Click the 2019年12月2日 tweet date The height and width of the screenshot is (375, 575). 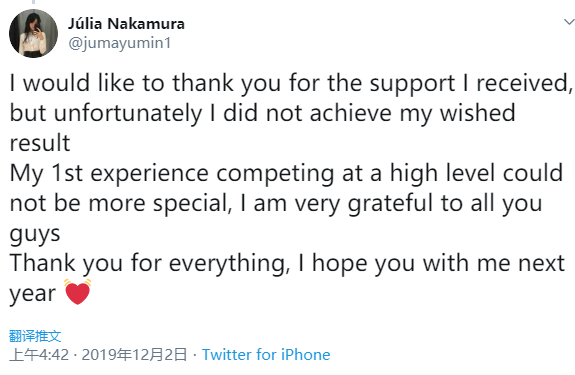pyautogui.click(x=134, y=354)
